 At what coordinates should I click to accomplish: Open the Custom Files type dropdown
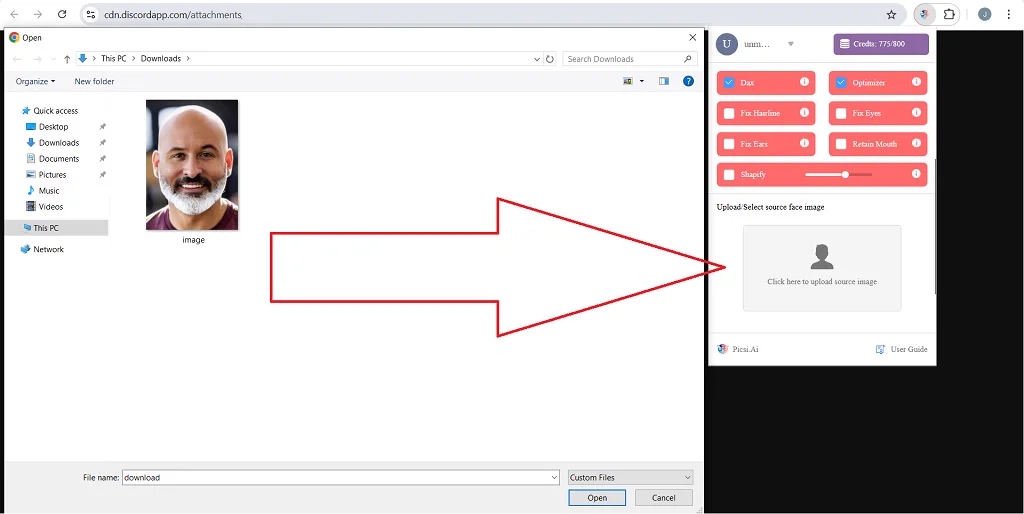[x=630, y=478]
